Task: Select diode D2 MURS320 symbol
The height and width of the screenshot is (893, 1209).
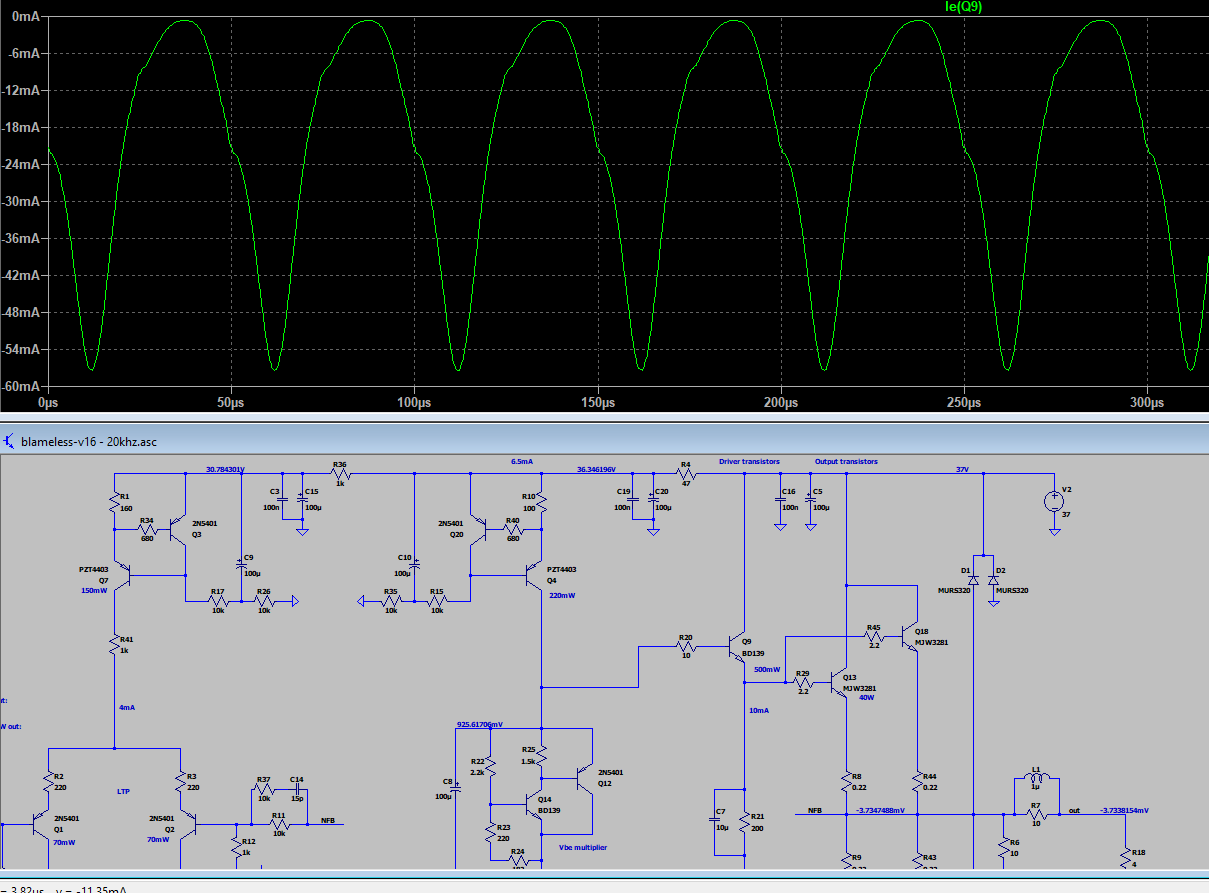Action: tap(993, 580)
